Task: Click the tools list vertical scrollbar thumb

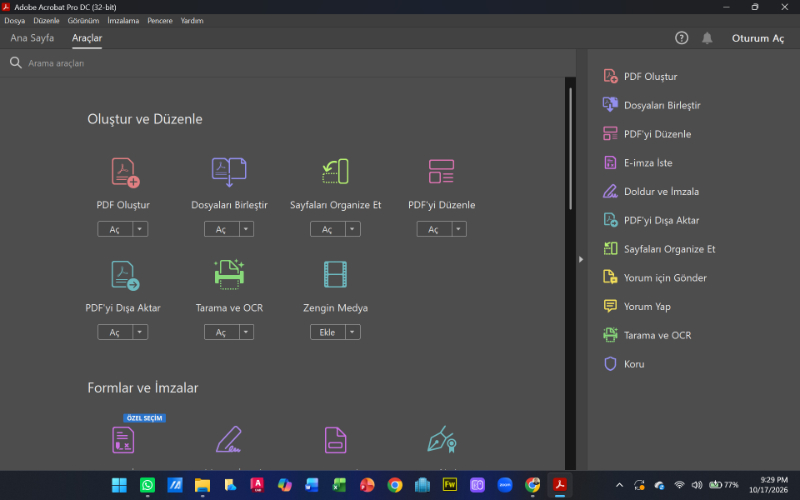Action: (x=570, y=148)
